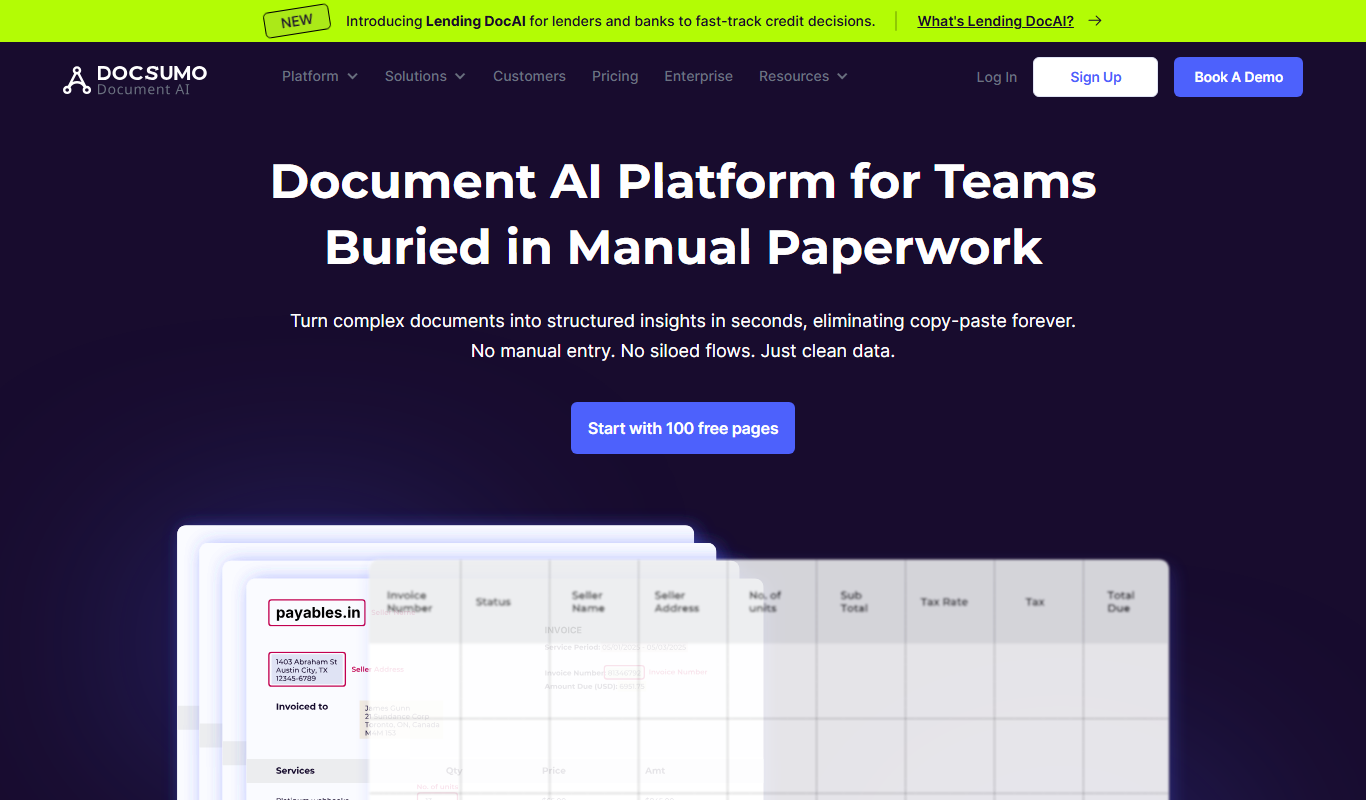Click the Lending DocAI announcement text
The width and height of the screenshot is (1366, 800).
pos(610,21)
